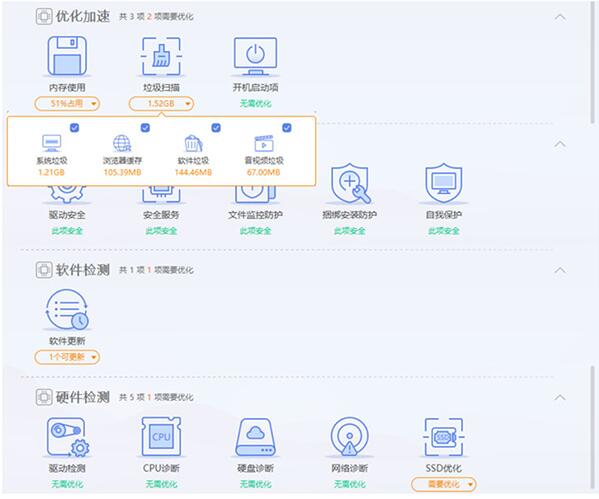Open the 垃圾扫描 broom icon
The height and width of the screenshot is (499, 599).
[x=161, y=56]
